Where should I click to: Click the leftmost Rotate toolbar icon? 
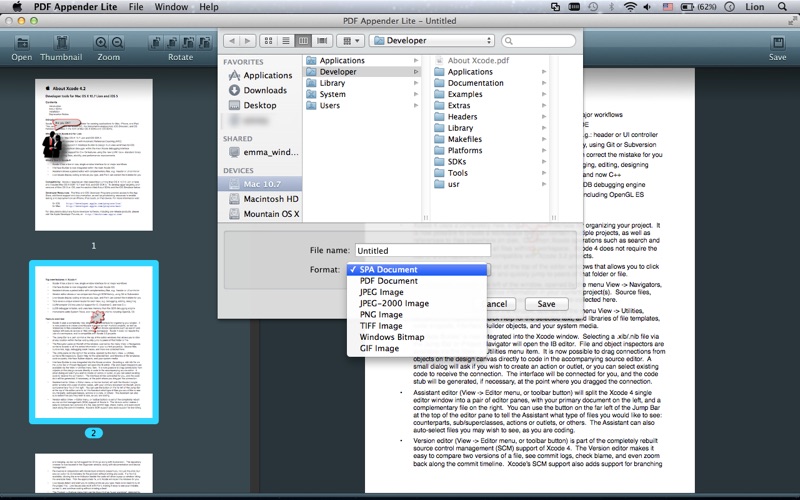pyautogui.click(x=156, y=42)
